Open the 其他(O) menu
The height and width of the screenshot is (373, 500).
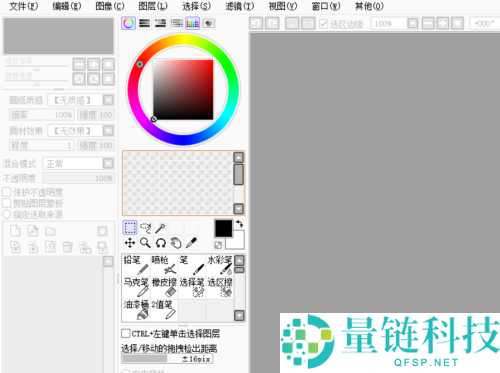click(369, 6)
